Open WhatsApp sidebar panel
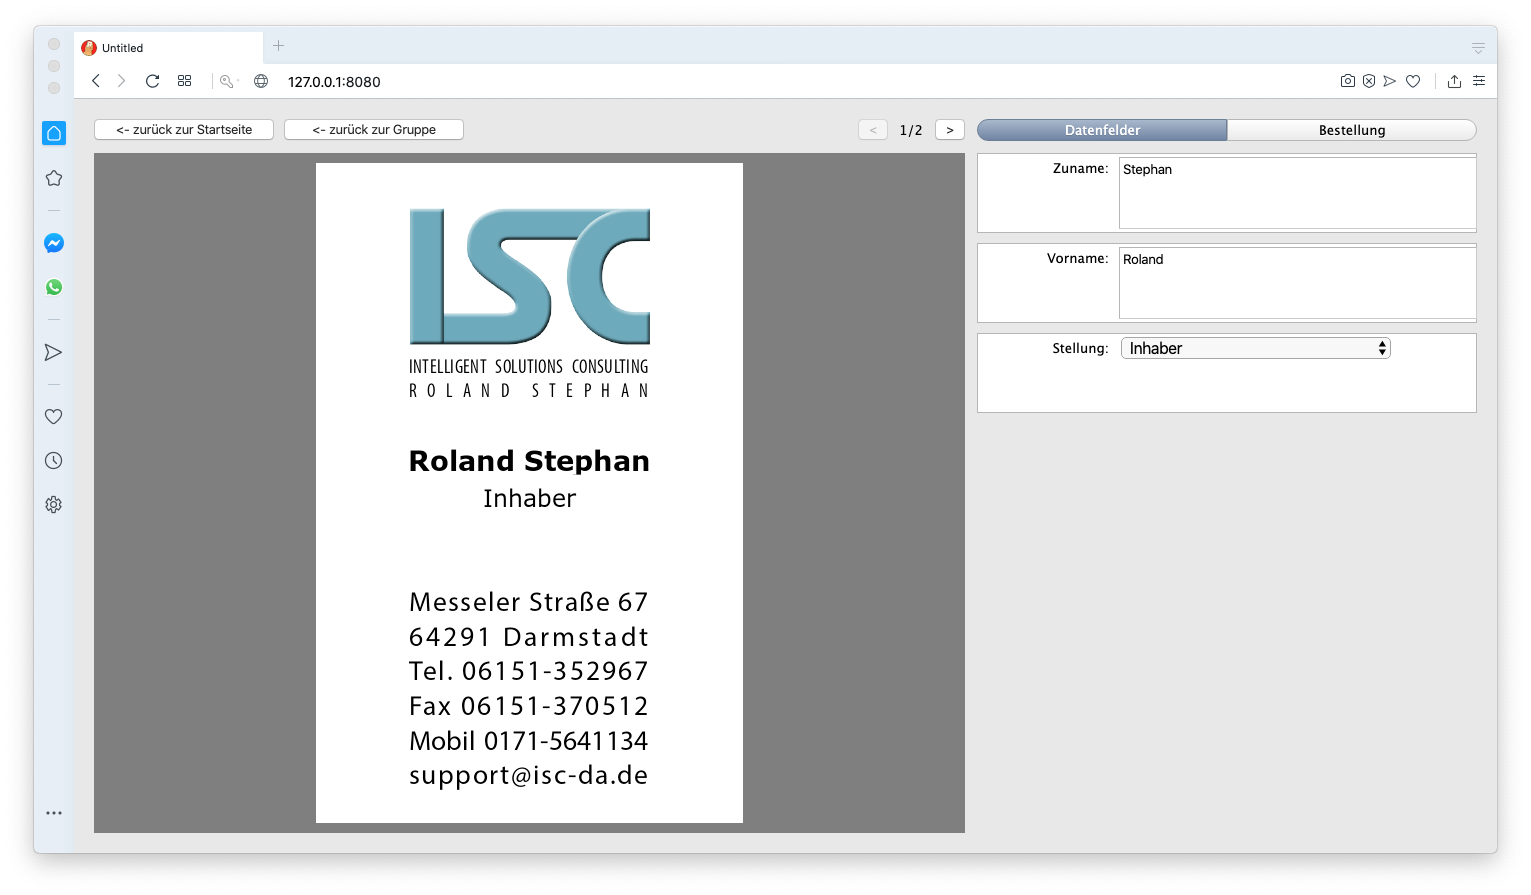Image resolution: width=1531 pixels, height=895 pixels. coord(54,287)
